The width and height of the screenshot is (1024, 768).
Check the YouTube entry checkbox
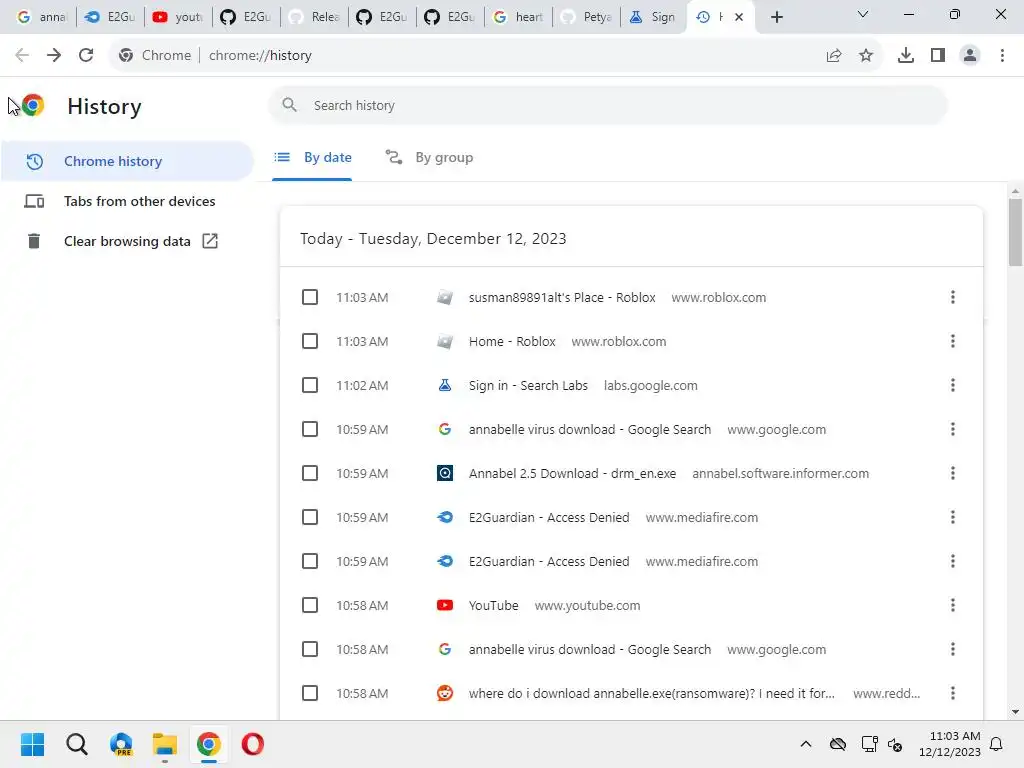[310, 605]
